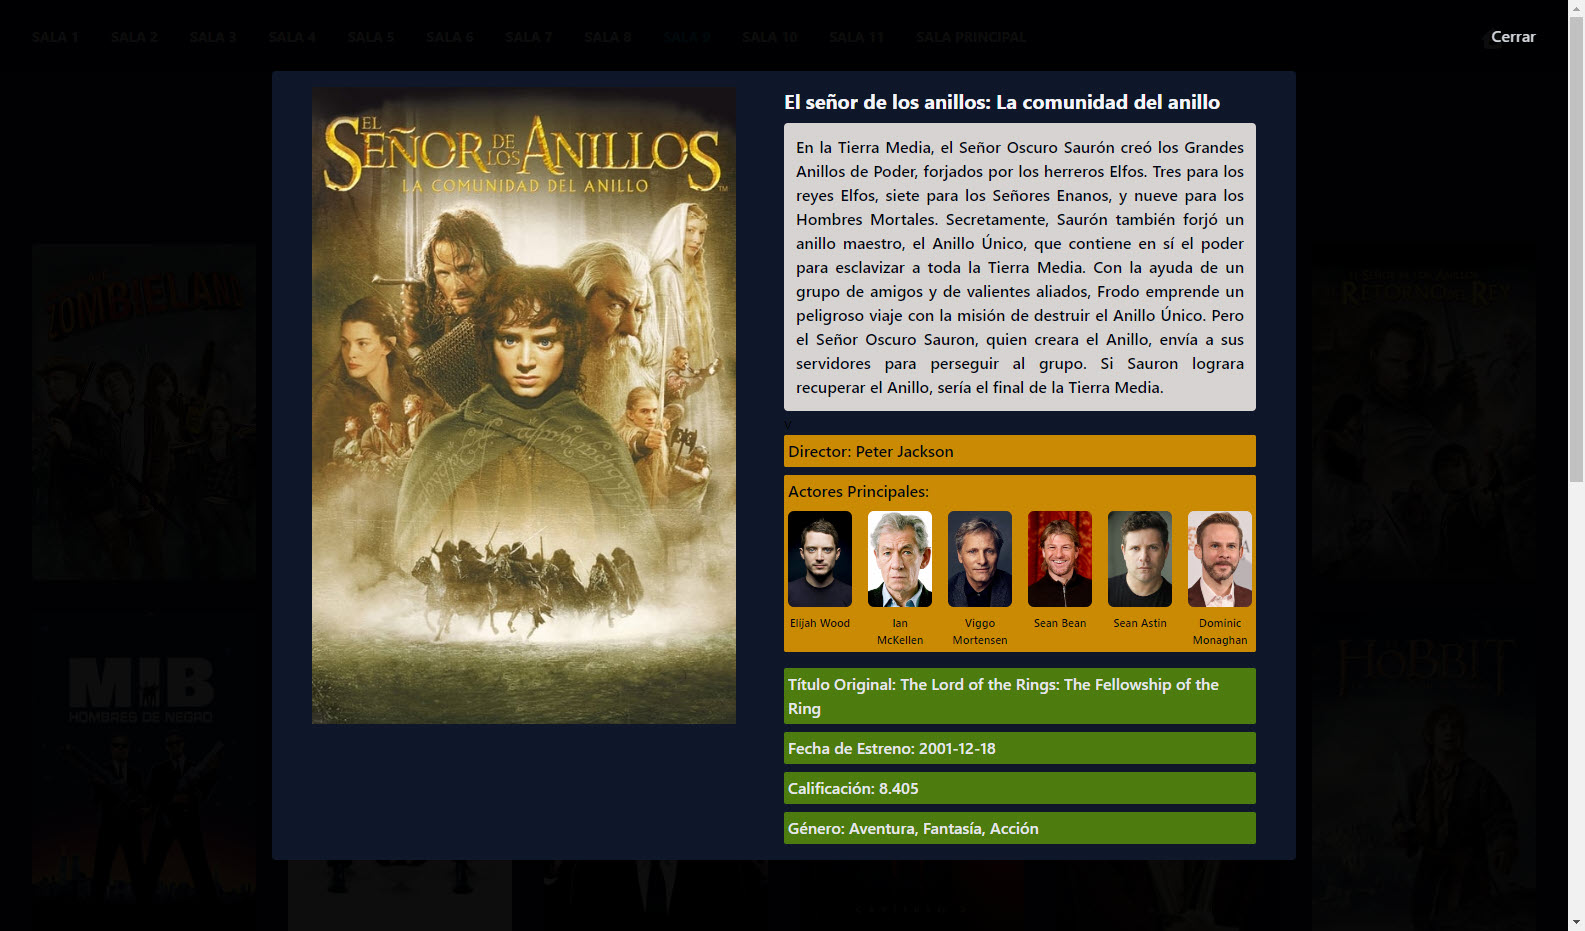Click the Título Original info bar

click(x=1019, y=696)
